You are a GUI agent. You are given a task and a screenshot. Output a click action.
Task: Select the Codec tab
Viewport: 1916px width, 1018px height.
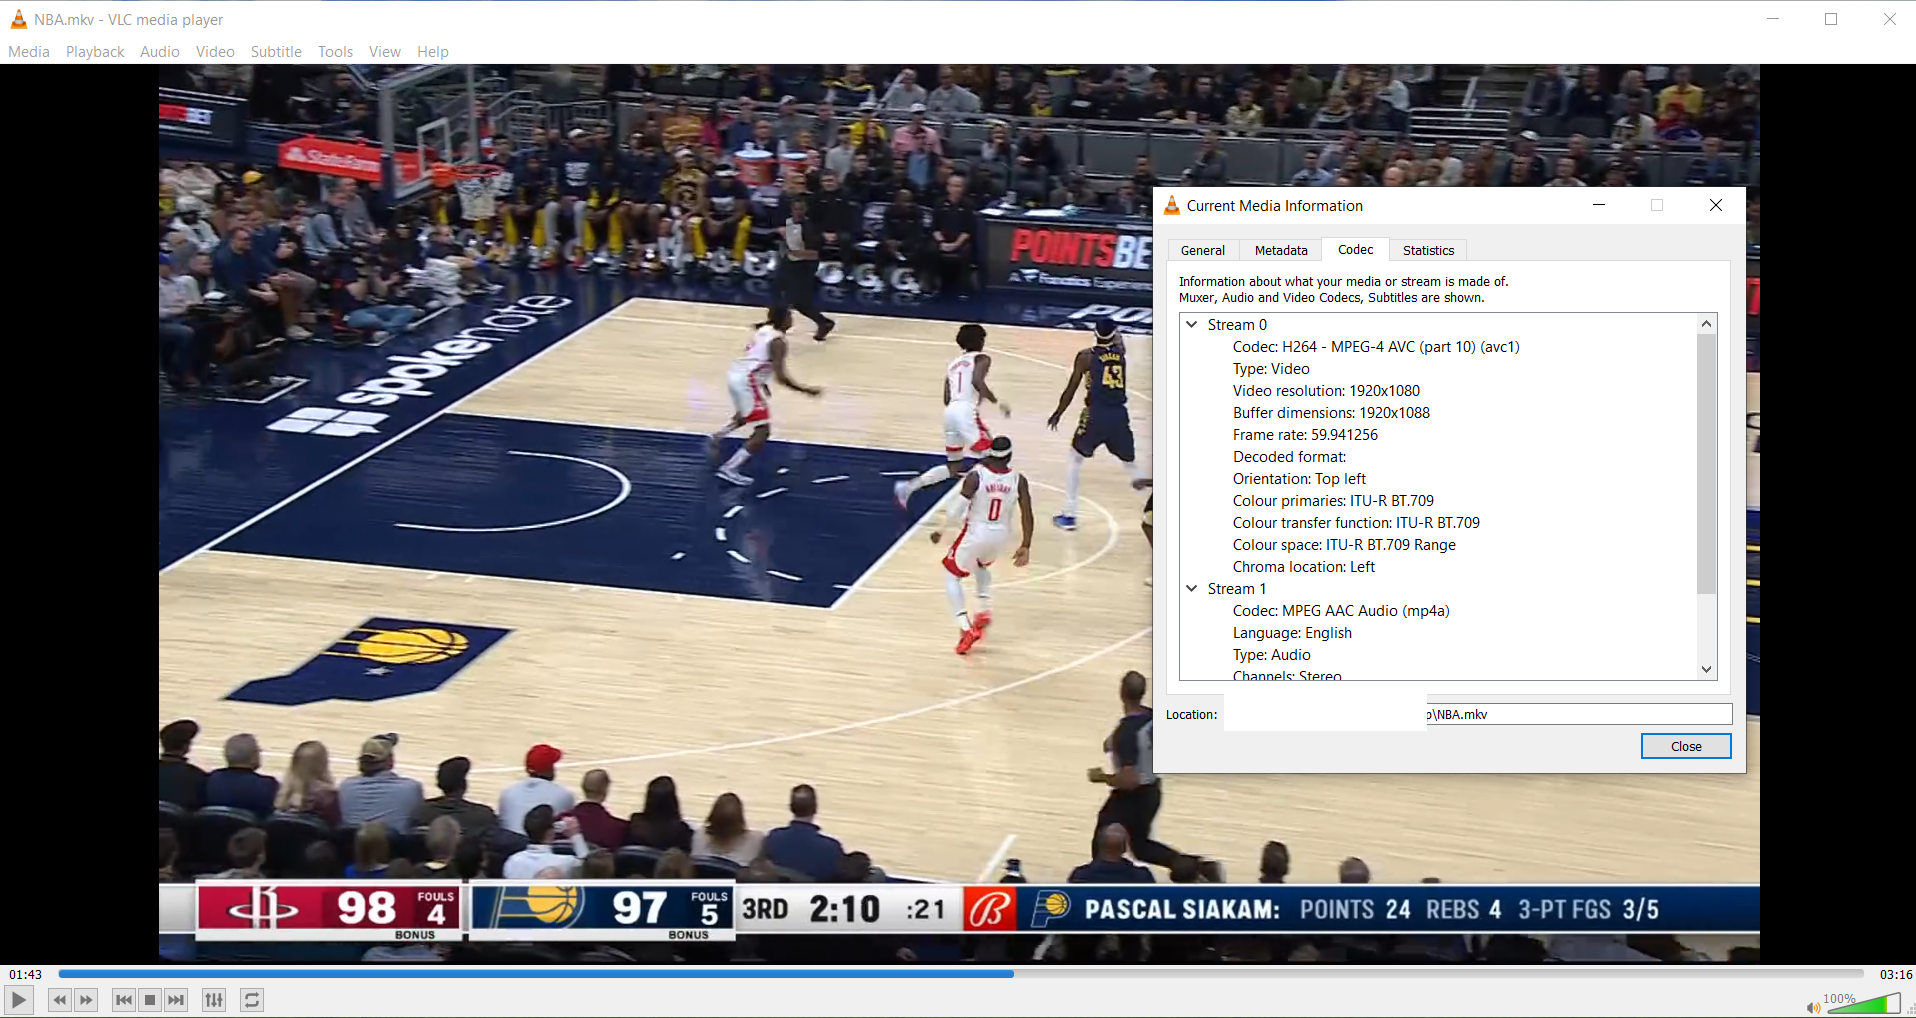pyautogui.click(x=1356, y=250)
